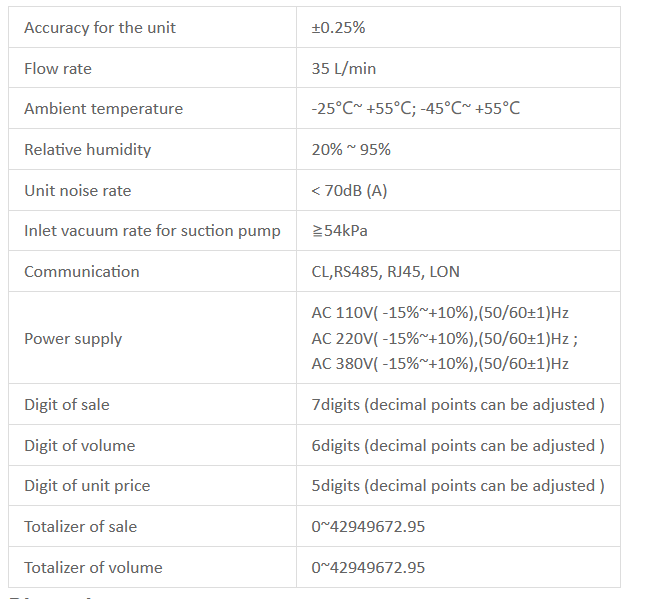Click the "Accuracy for the unit" label cell
The width and height of the screenshot is (646, 599).
pos(100,28)
